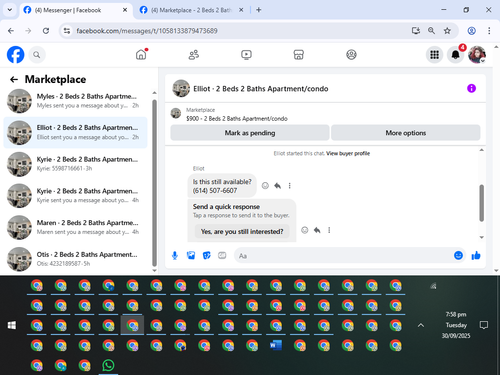This screenshot has height=375, width=500.
Task: React to 'Is this still available?' message
Action: [x=265, y=186]
